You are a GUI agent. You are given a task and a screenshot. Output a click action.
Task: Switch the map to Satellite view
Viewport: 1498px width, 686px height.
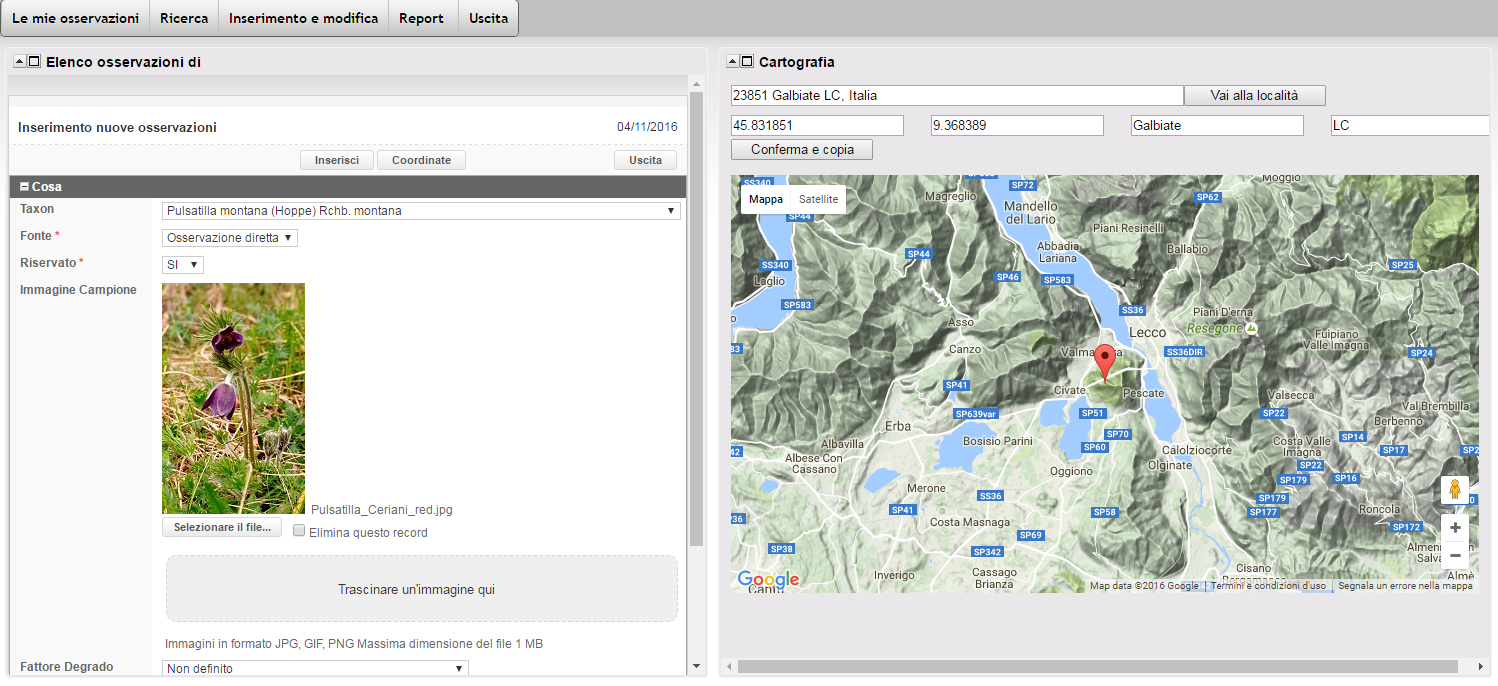click(818, 199)
